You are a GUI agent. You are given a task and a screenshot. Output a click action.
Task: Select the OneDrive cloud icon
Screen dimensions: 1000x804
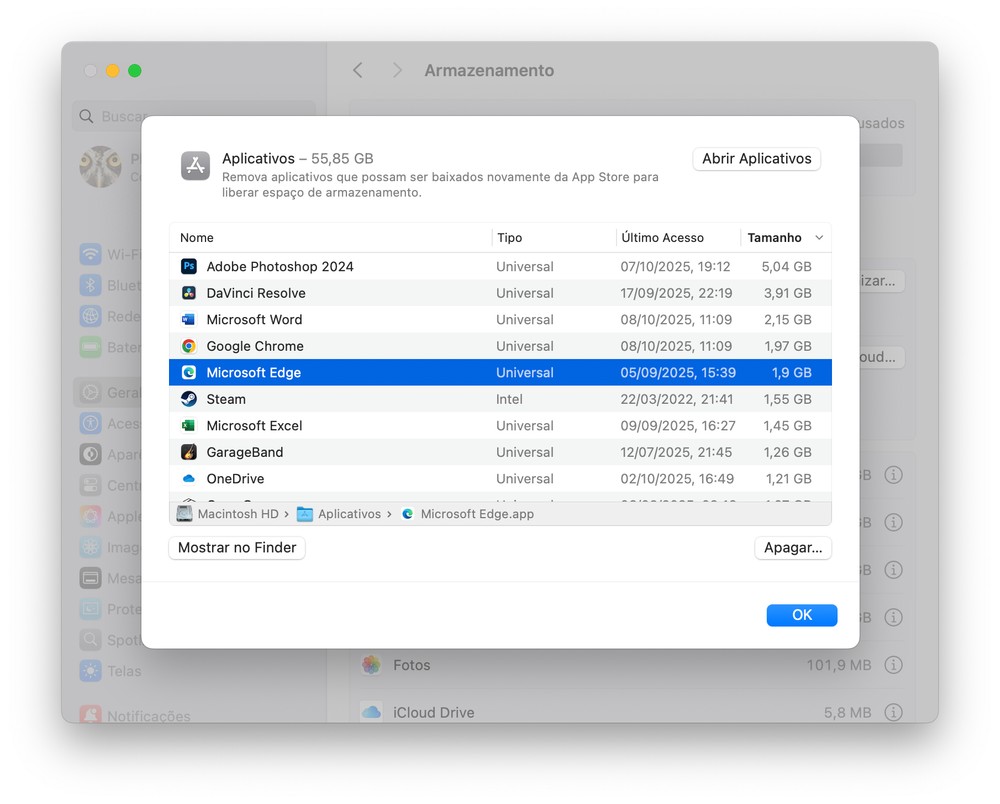(188, 479)
